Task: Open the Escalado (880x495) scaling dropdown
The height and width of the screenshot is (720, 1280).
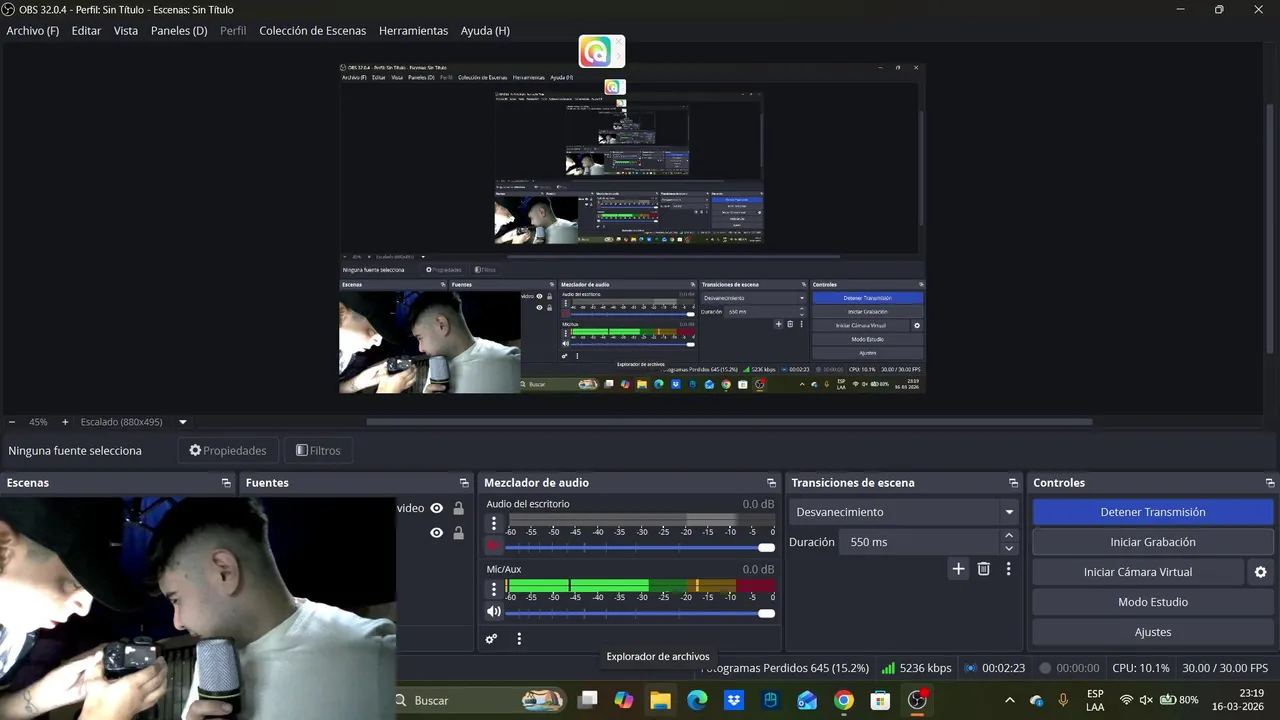Action: point(134,422)
